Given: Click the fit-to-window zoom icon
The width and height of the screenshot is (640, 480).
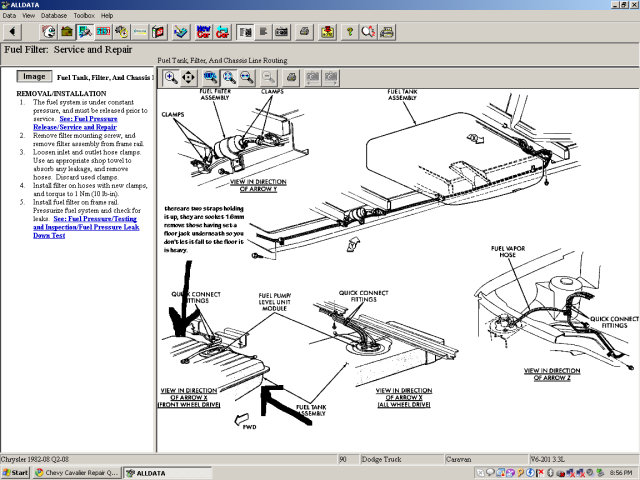Looking at the screenshot, I should [x=229, y=77].
